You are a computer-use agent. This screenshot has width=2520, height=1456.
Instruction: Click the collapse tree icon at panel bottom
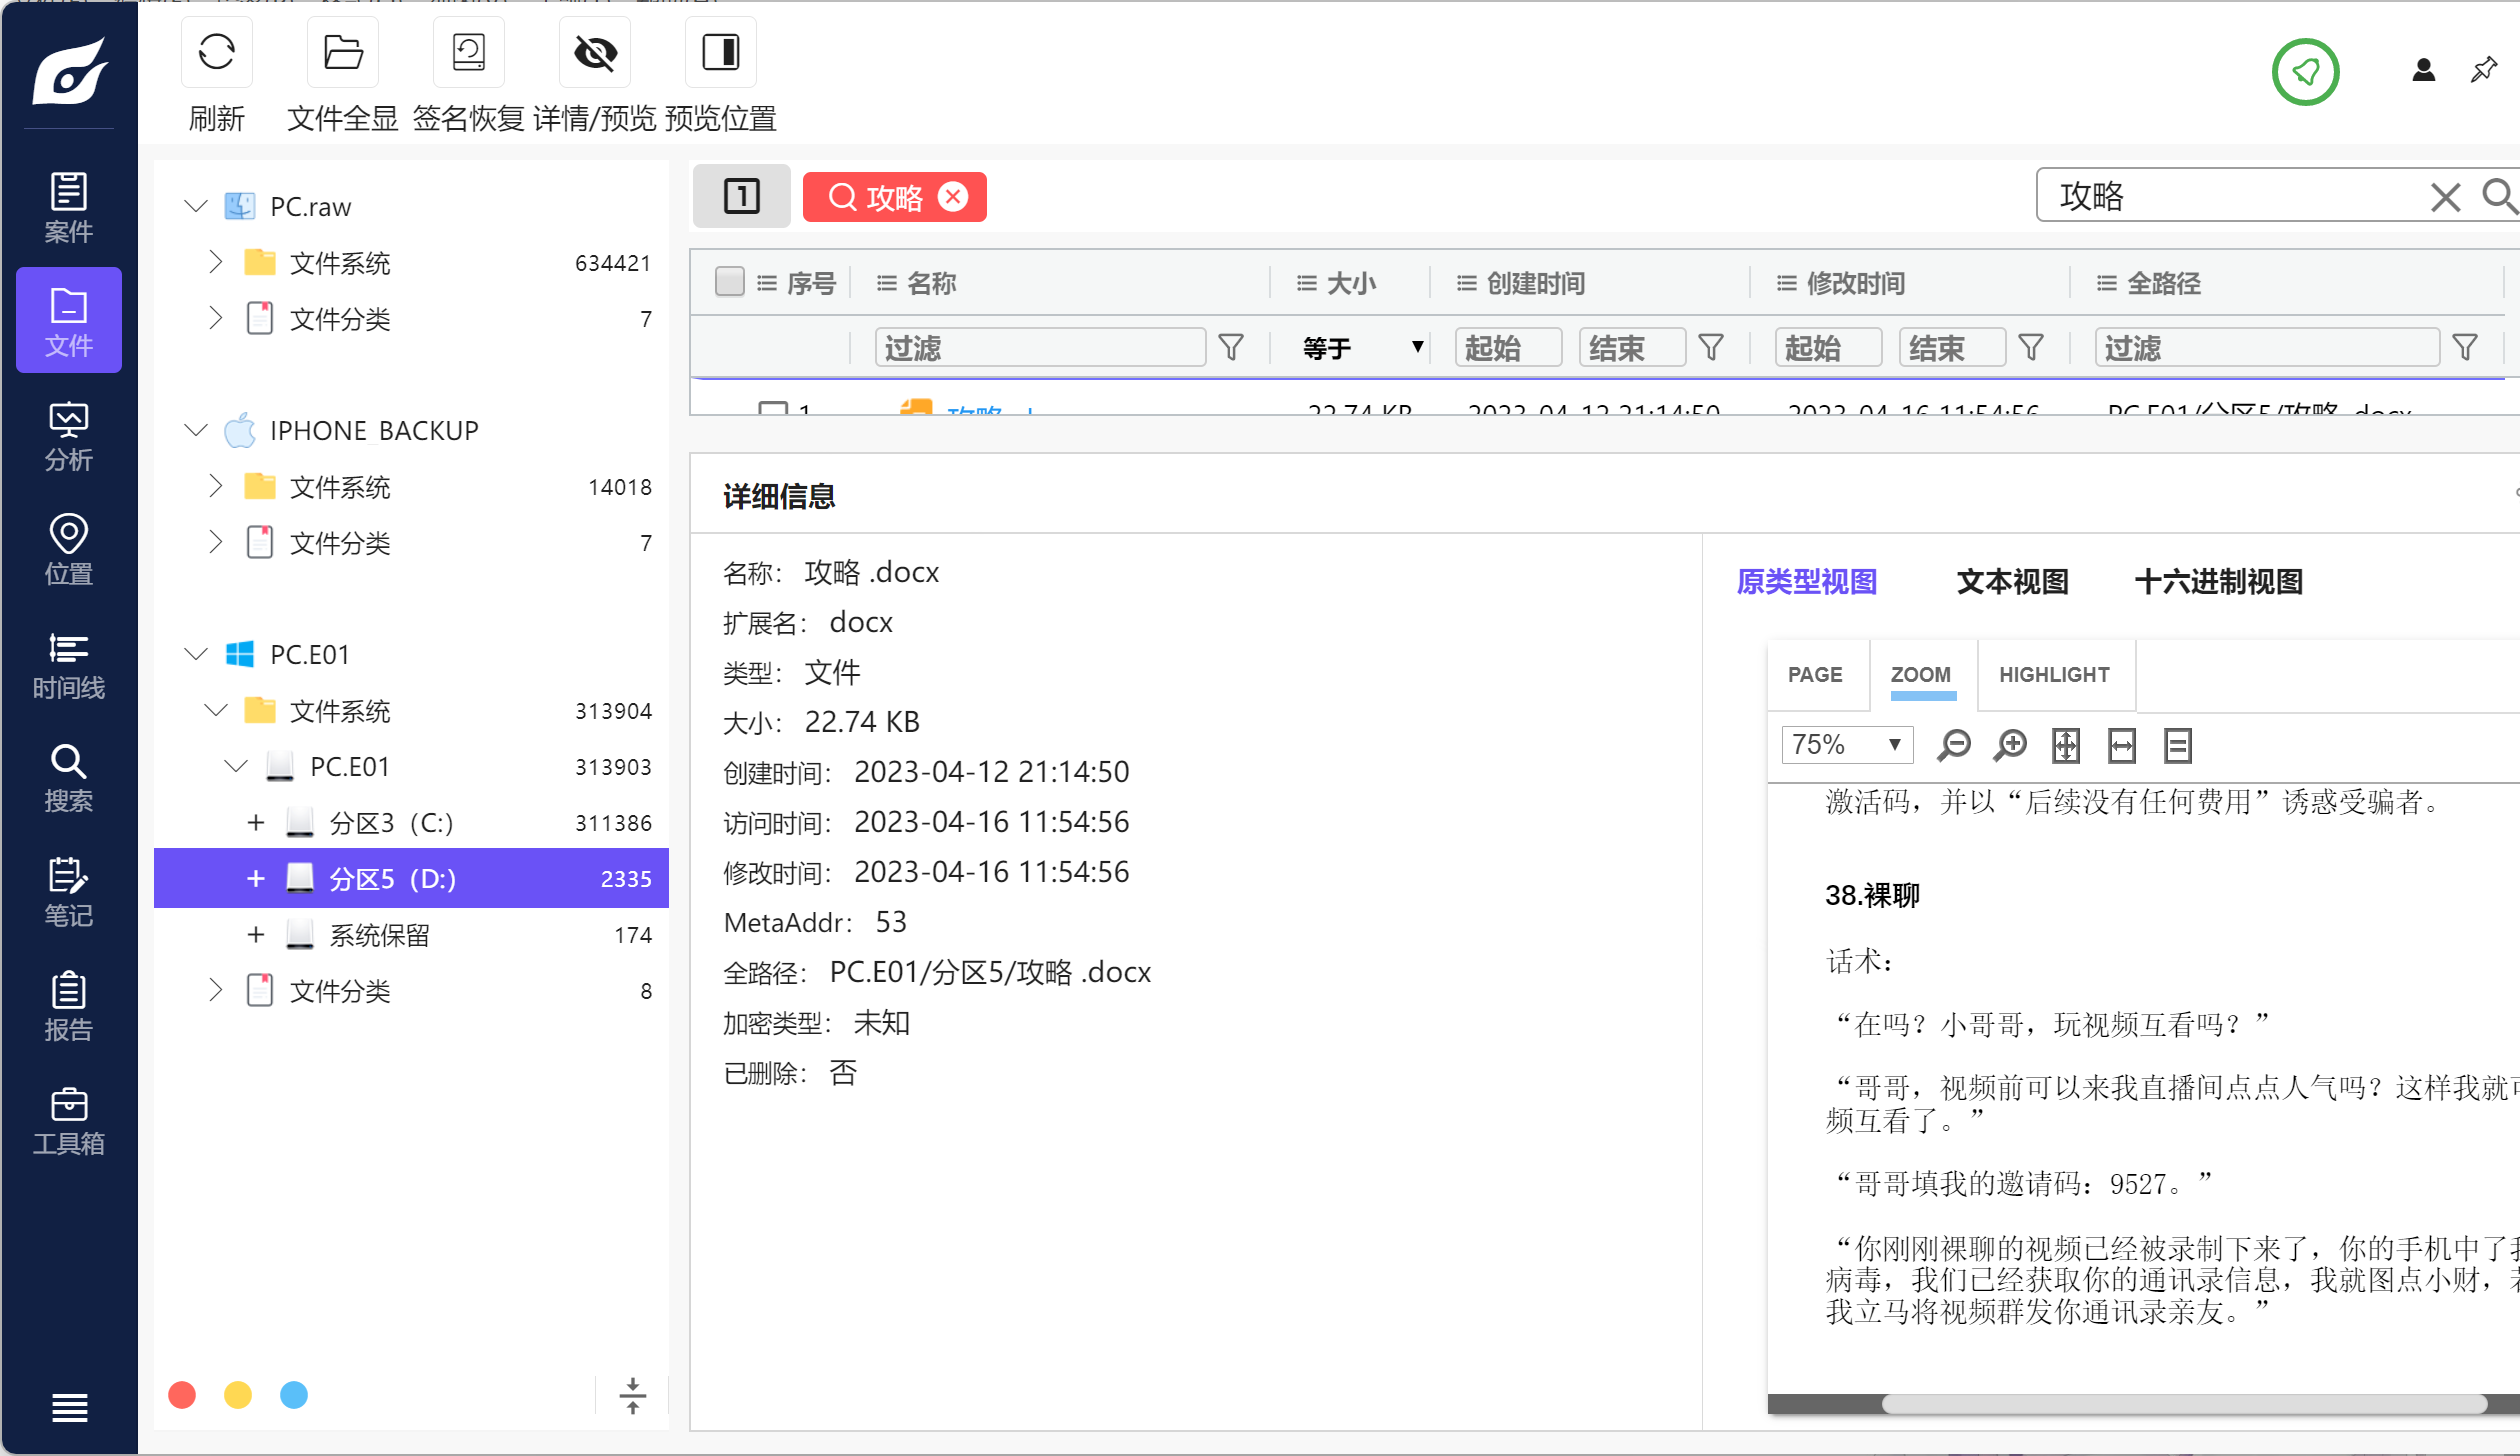pyautogui.click(x=633, y=1395)
